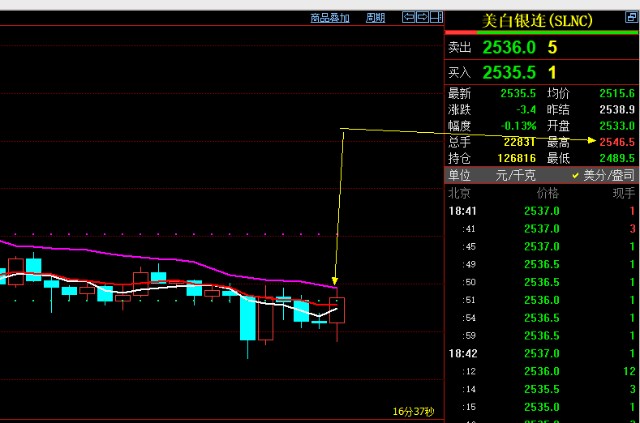Click the red-green buy/sell ratio bar
The width and height of the screenshot is (640, 423).
[x=540, y=32]
